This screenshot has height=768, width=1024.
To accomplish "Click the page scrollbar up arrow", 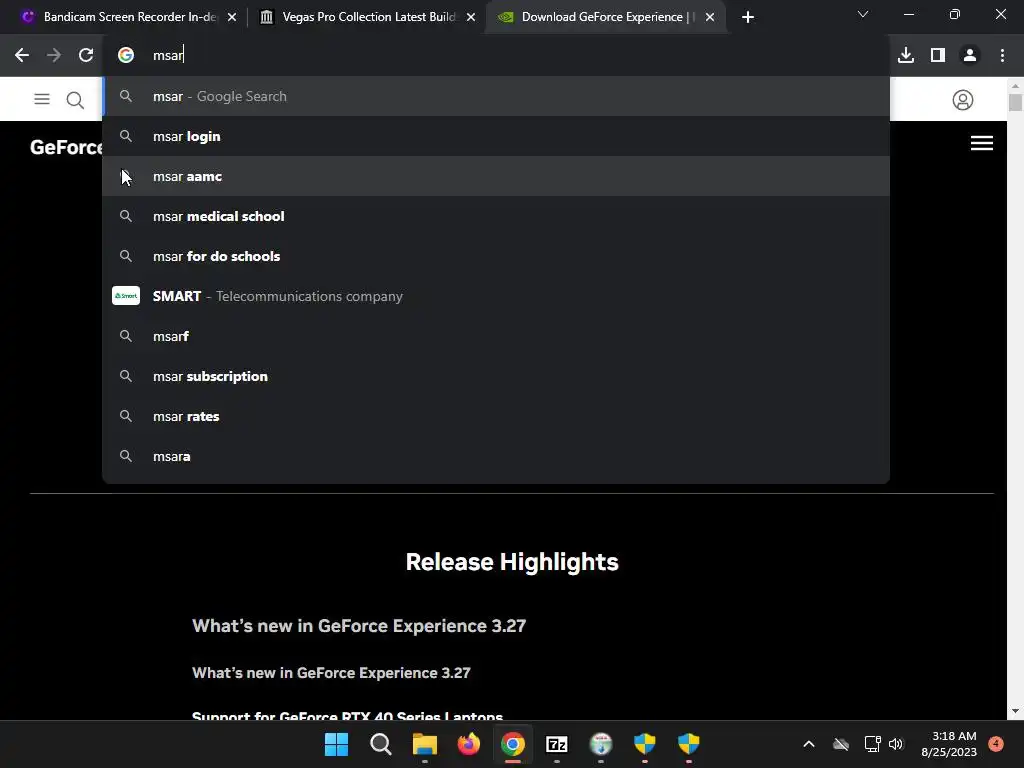I will 1015,86.
